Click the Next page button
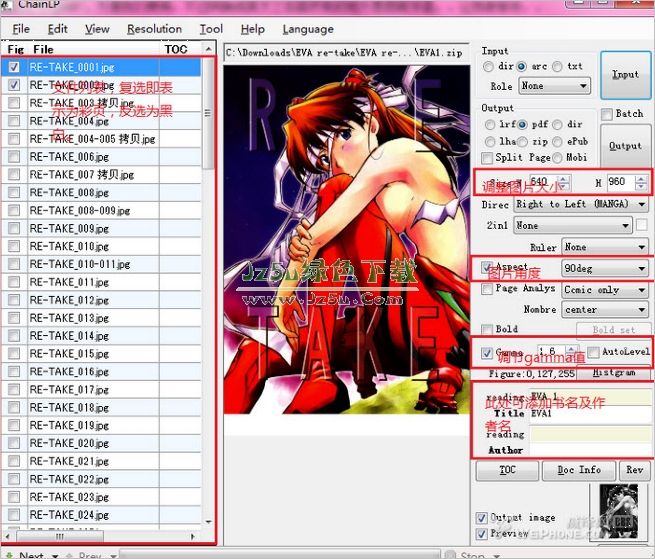This screenshot has height=559, width=655. click(31, 556)
